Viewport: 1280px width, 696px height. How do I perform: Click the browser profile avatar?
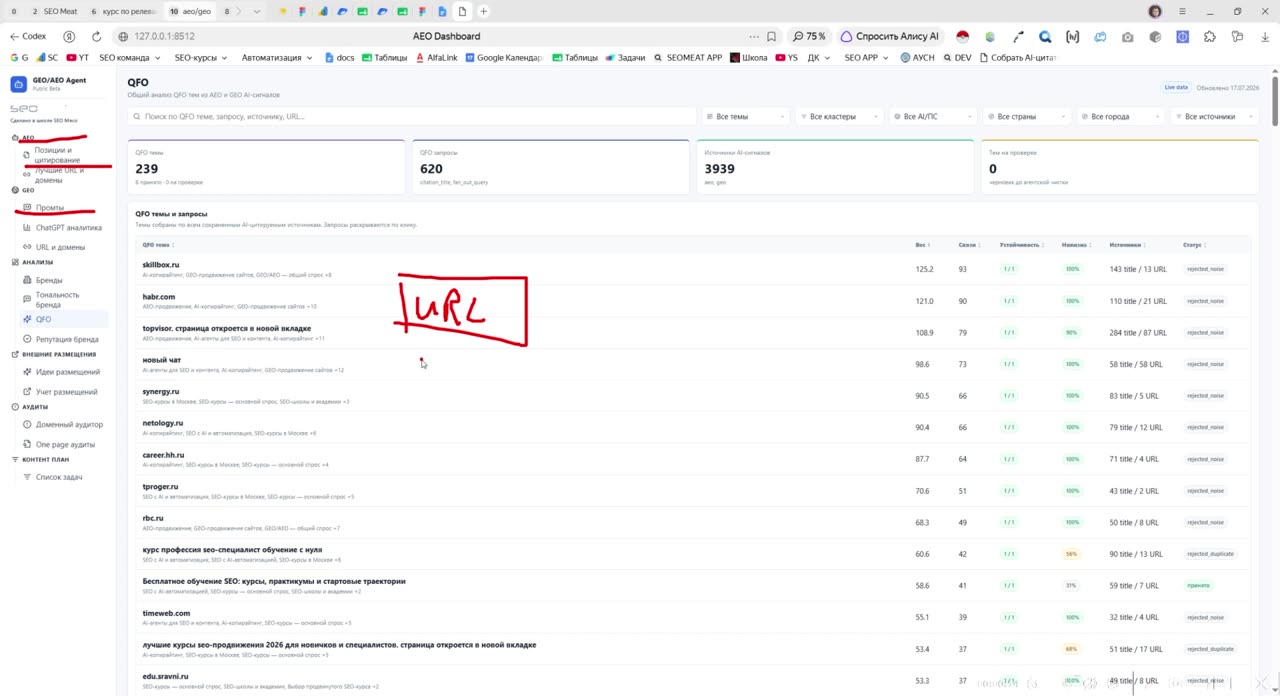[1155, 11]
